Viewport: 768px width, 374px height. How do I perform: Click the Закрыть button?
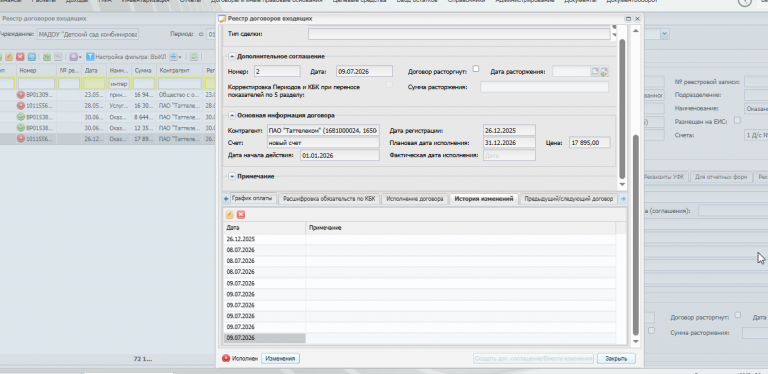pyautogui.click(x=616, y=358)
